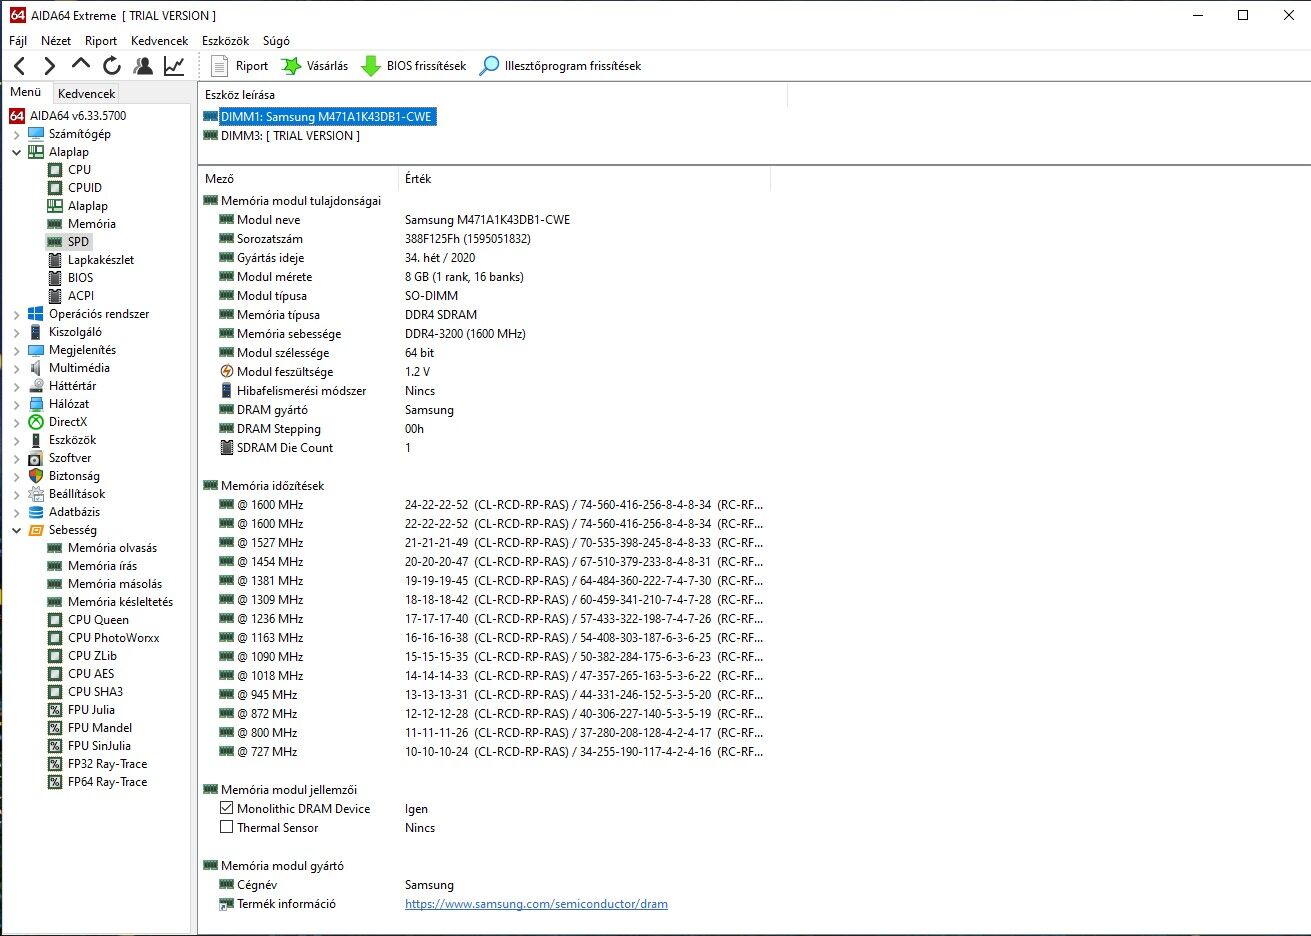The height and width of the screenshot is (936, 1311).
Task: Open the CPU Queen benchmark
Action: pos(98,620)
